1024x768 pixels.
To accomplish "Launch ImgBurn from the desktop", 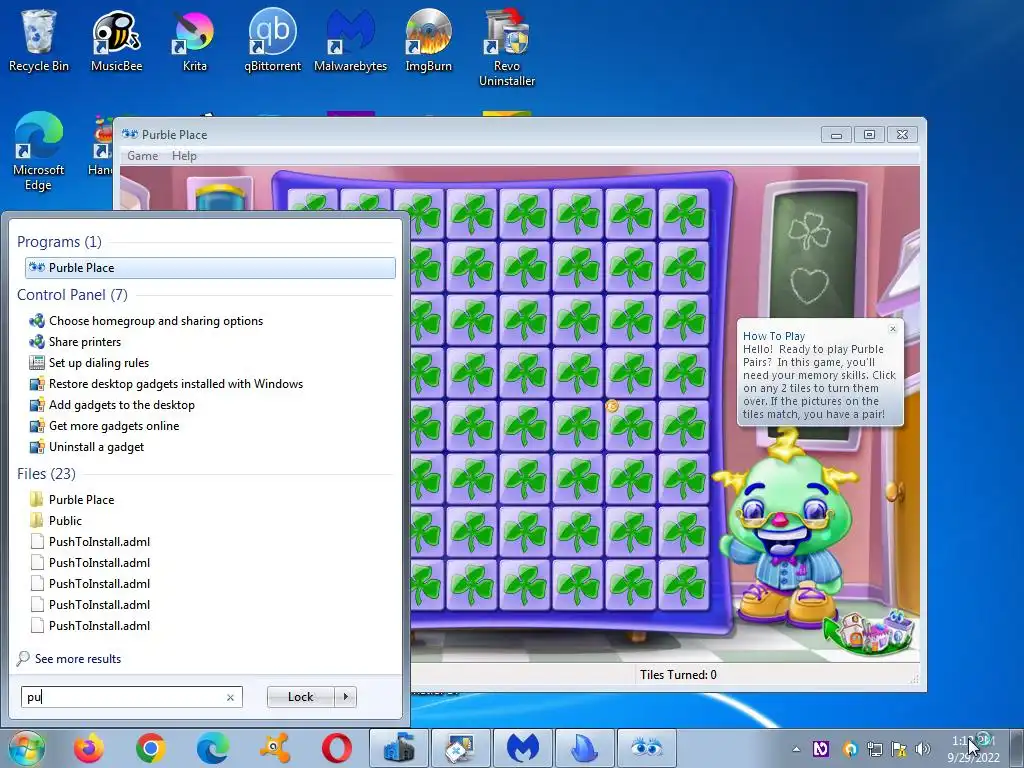I will (x=428, y=40).
